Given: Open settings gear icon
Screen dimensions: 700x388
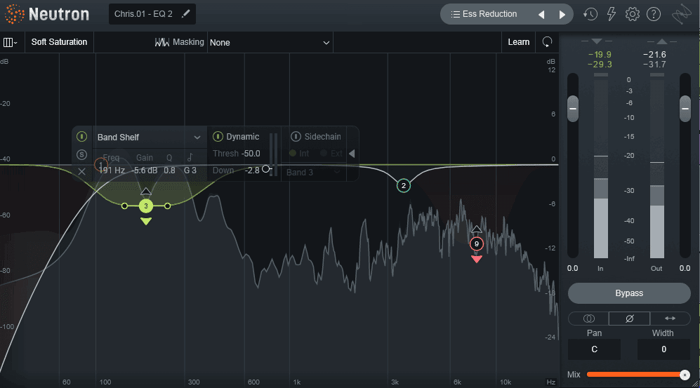Looking at the screenshot, I should pyautogui.click(x=632, y=14).
